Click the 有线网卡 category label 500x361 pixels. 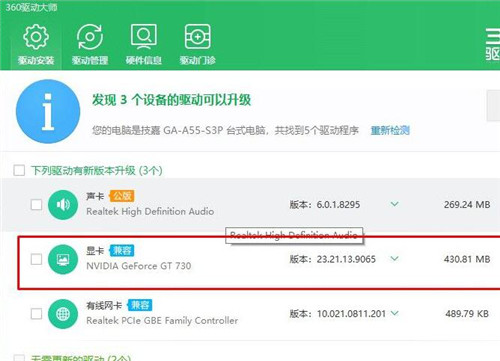point(104,305)
